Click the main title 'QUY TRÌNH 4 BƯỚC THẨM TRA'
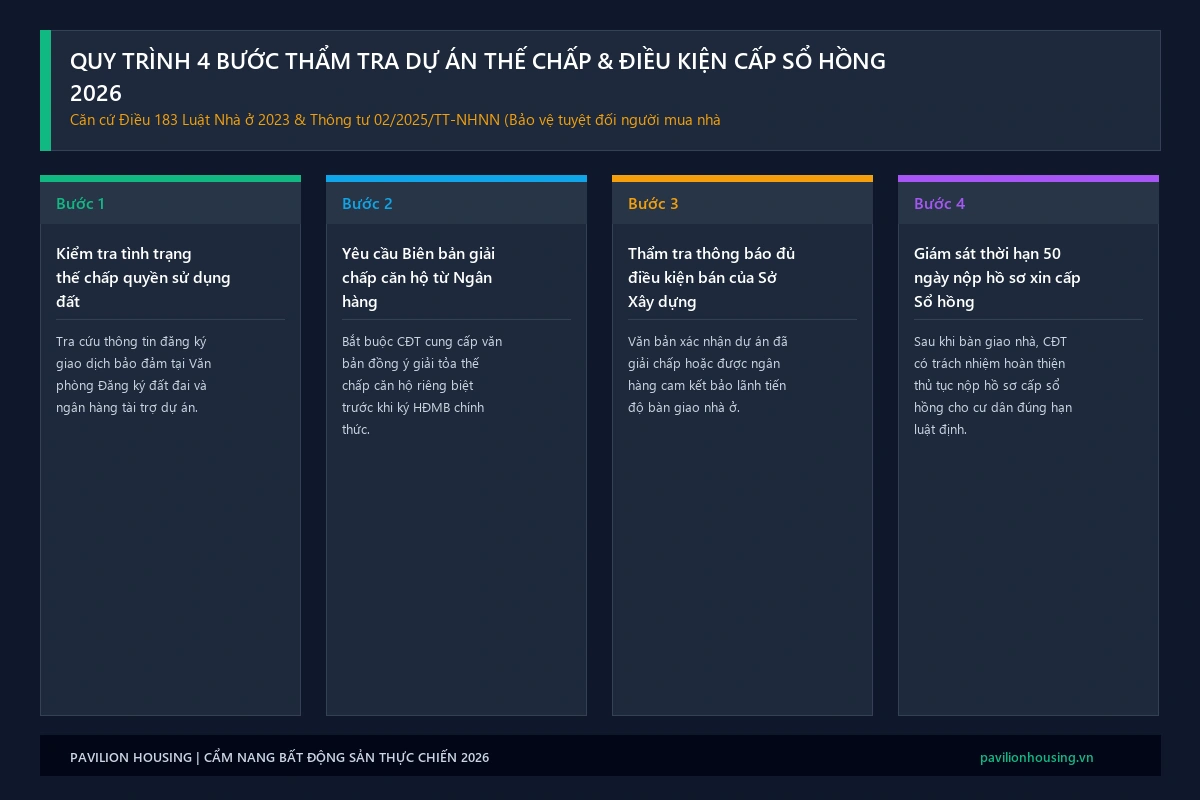 click(478, 77)
